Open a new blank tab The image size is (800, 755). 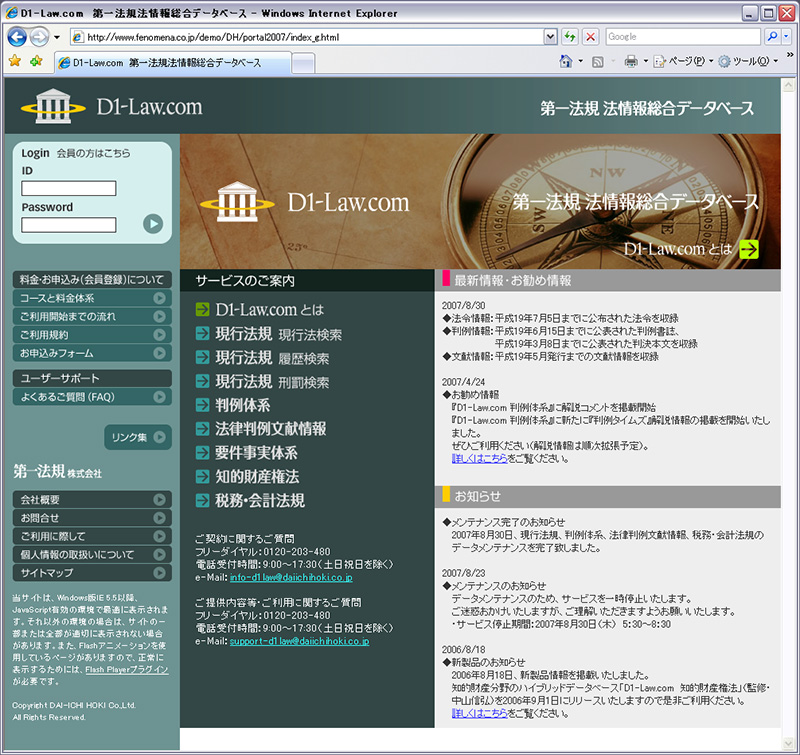[303, 64]
